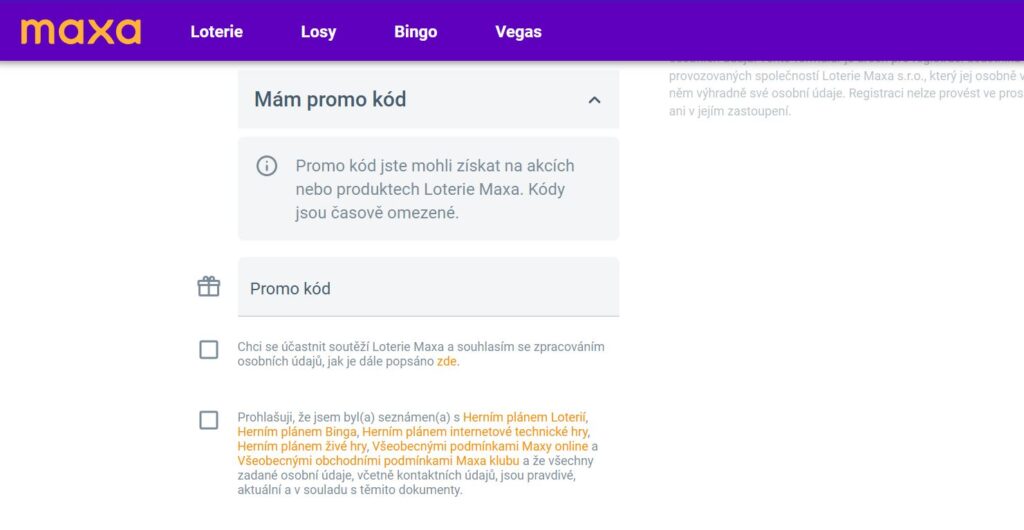
Task: Open Herním plánem internetové technické hry
Action: tap(475, 431)
